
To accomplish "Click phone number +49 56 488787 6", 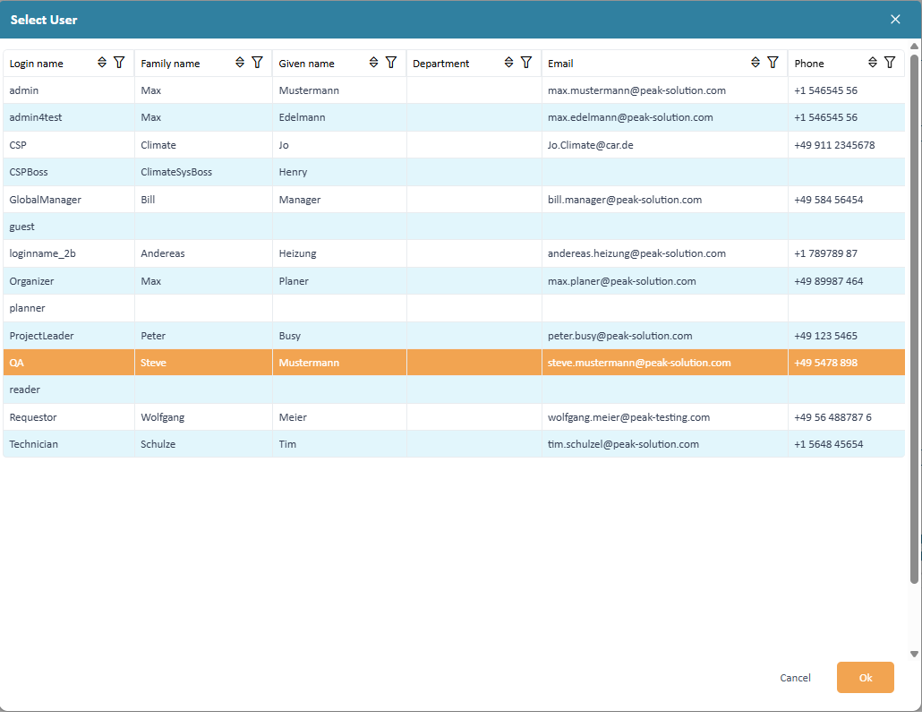I will 833,417.
